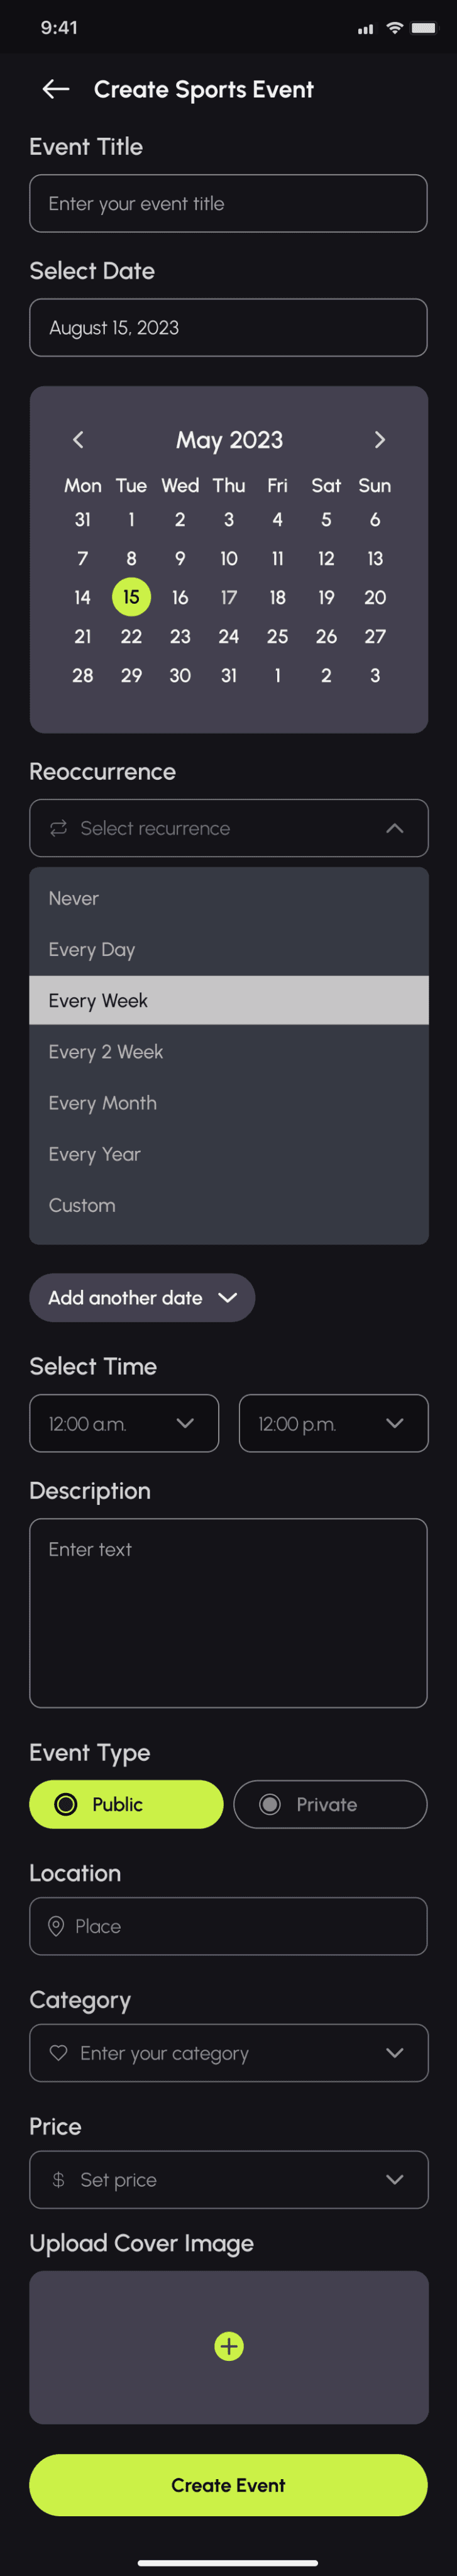
Task: Select the Public event type
Action: [x=126, y=1804]
